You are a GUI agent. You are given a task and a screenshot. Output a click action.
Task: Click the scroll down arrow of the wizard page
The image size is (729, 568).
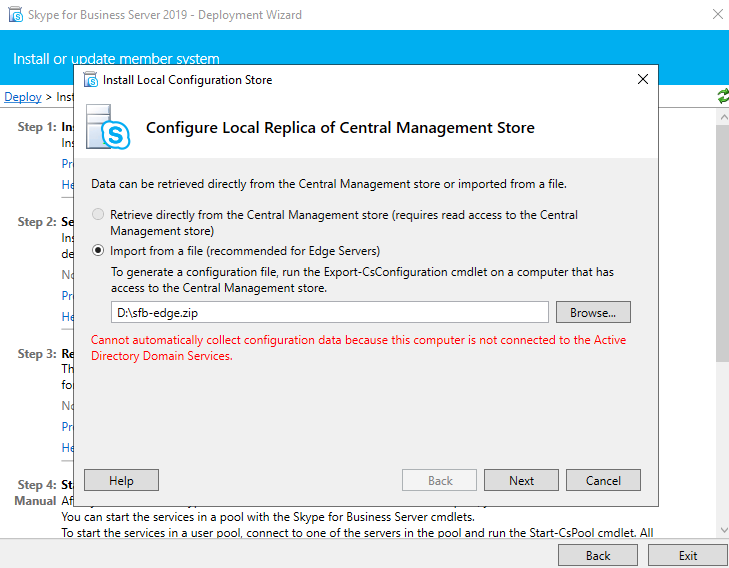pos(722,531)
